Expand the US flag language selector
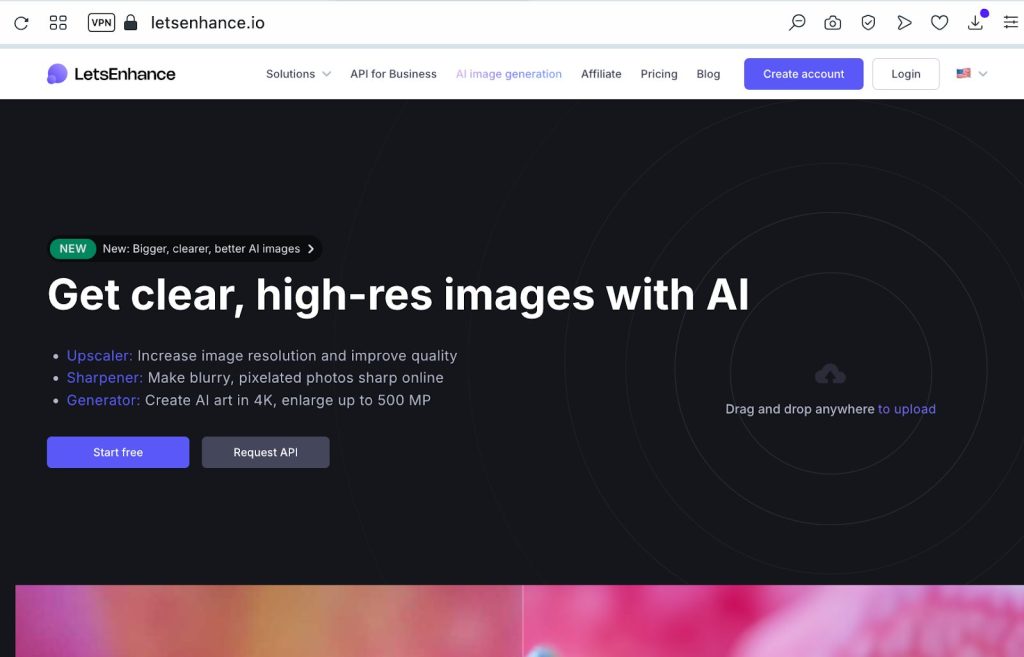Viewport: 1024px width, 657px height. click(972, 73)
